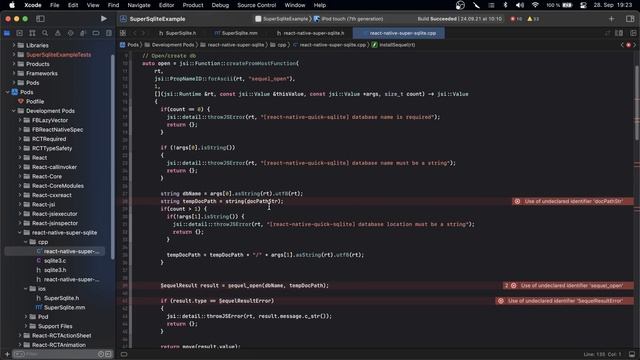Screen dimensions: 640x360
Task: Select sqlite3.h in navigator
Action: pyautogui.click(x=55, y=270)
